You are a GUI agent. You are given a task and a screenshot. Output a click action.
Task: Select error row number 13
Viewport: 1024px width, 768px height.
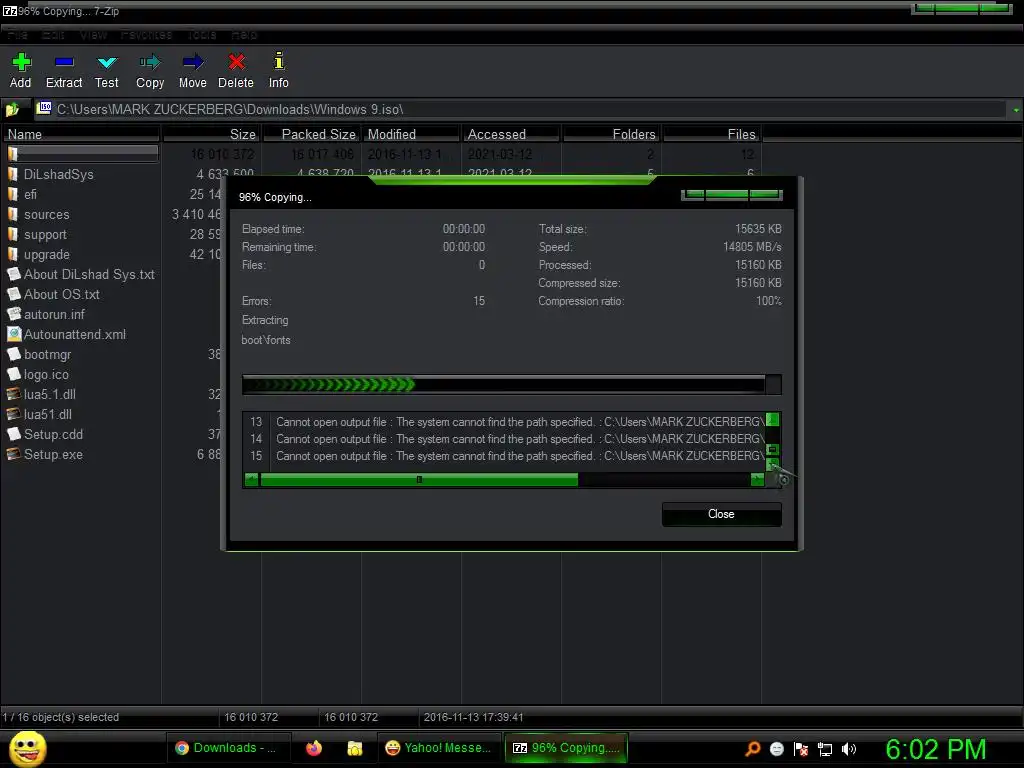coord(504,422)
